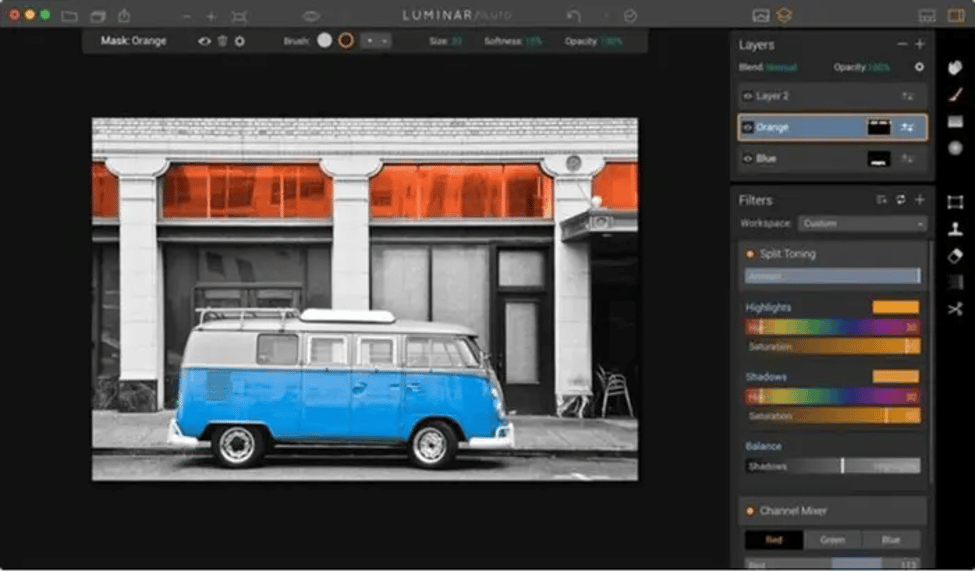Select the gradient mask tool
This screenshot has height=572, width=977.
point(955,122)
